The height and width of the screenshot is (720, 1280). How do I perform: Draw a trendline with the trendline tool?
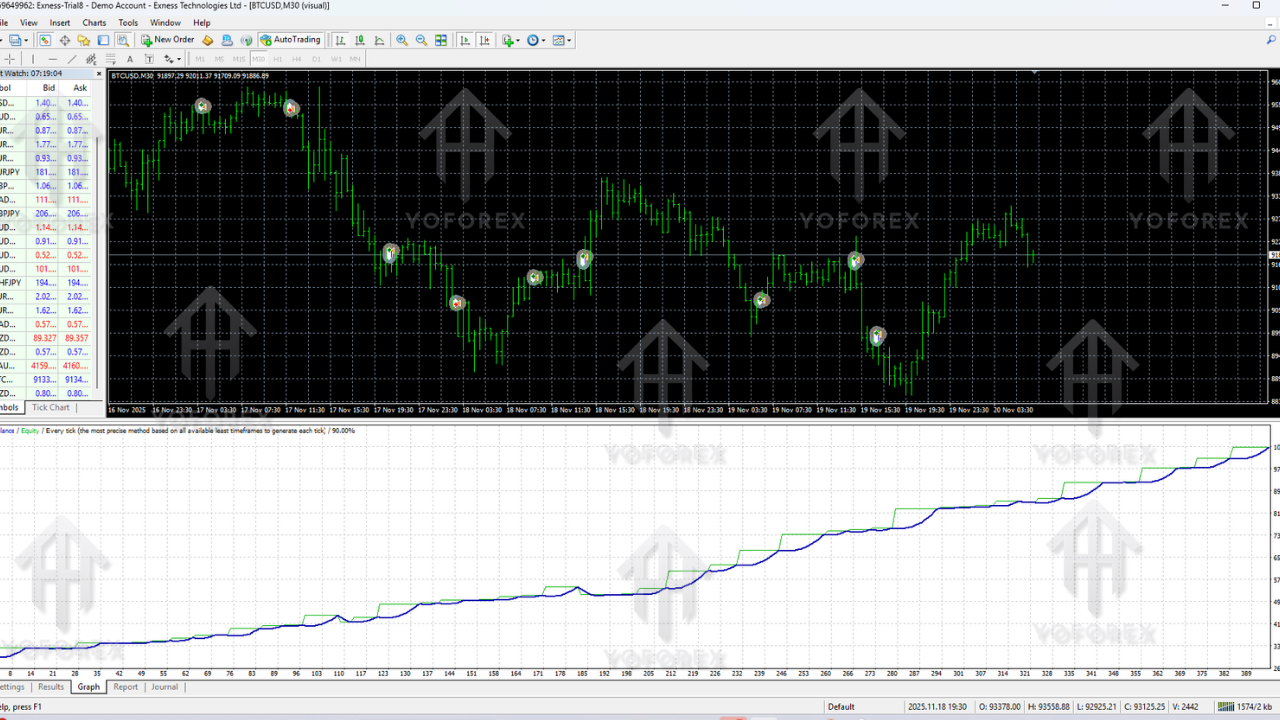[x=73, y=59]
